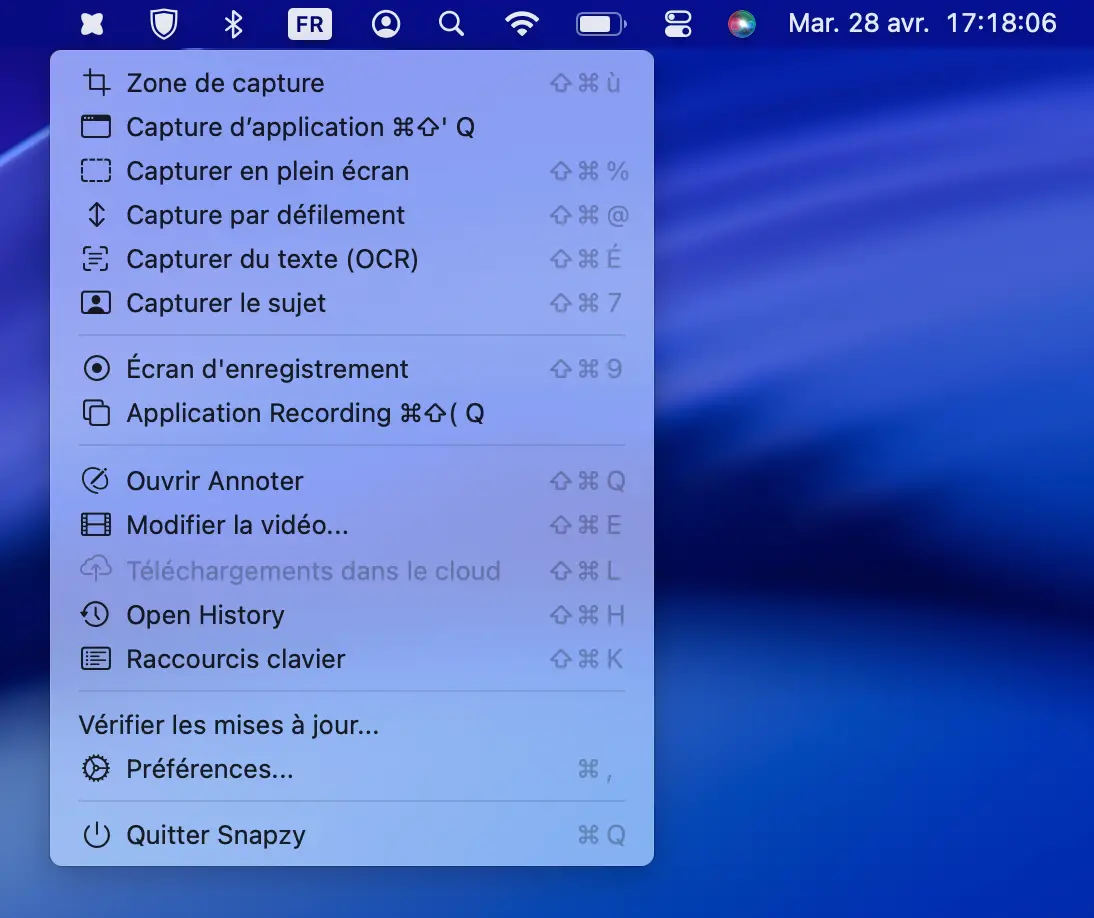Select Open History
1094x918 pixels.
352,615
